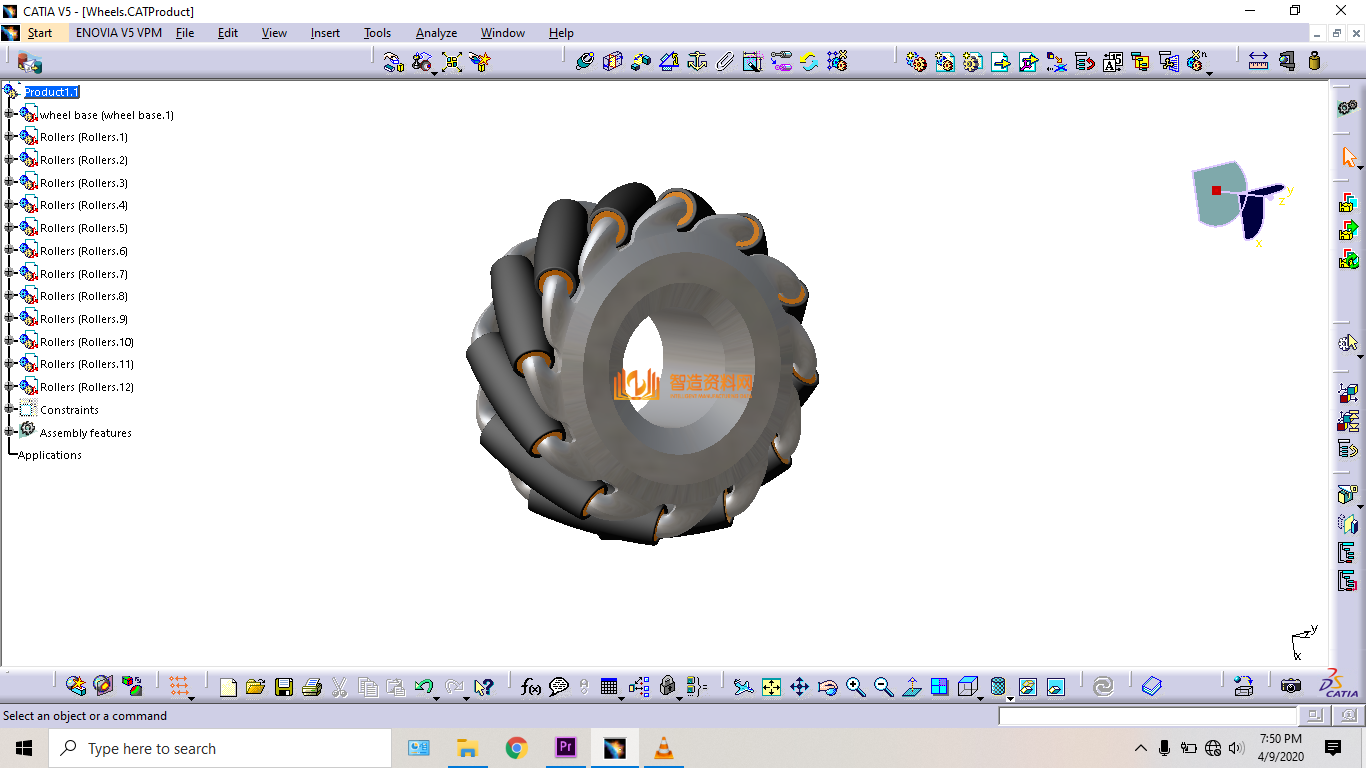Activate the Fly Mode airplane icon

pos(743,687)
